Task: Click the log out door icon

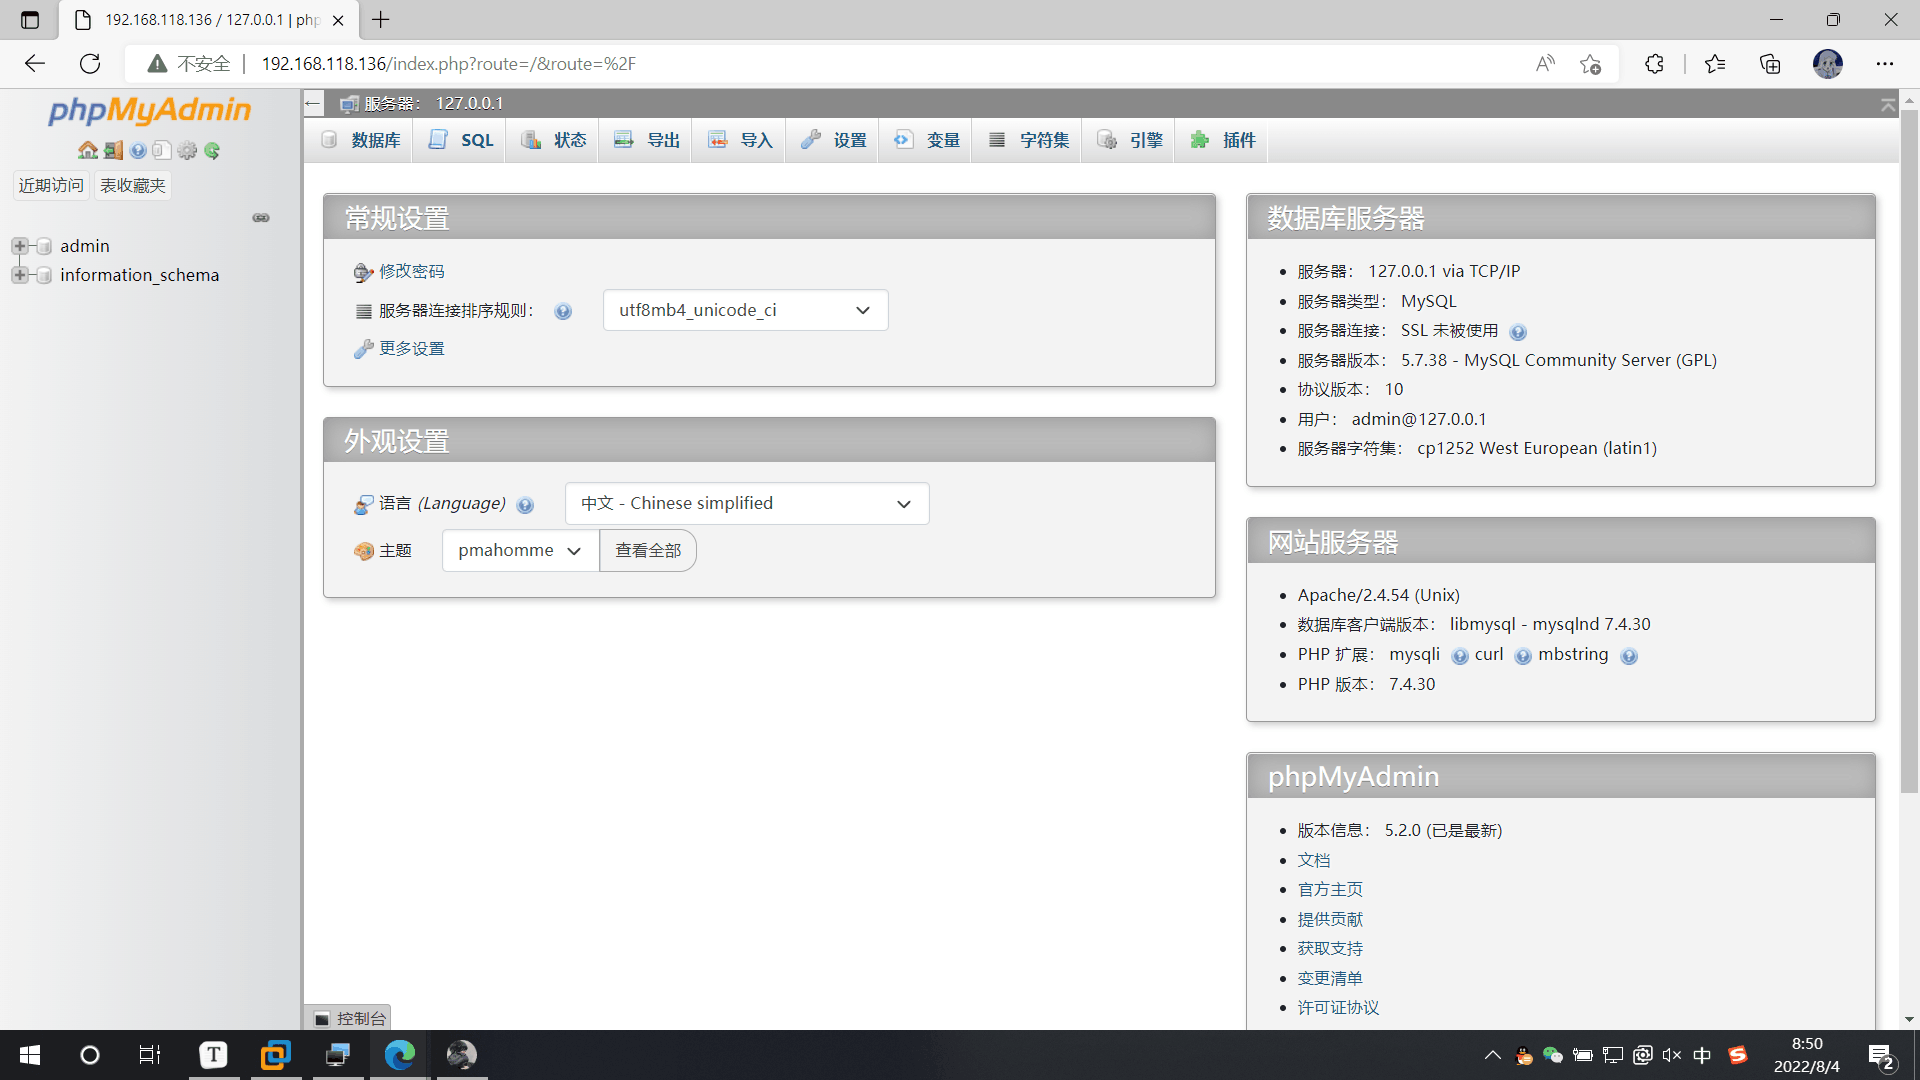Action: click(x=113, y=150)
